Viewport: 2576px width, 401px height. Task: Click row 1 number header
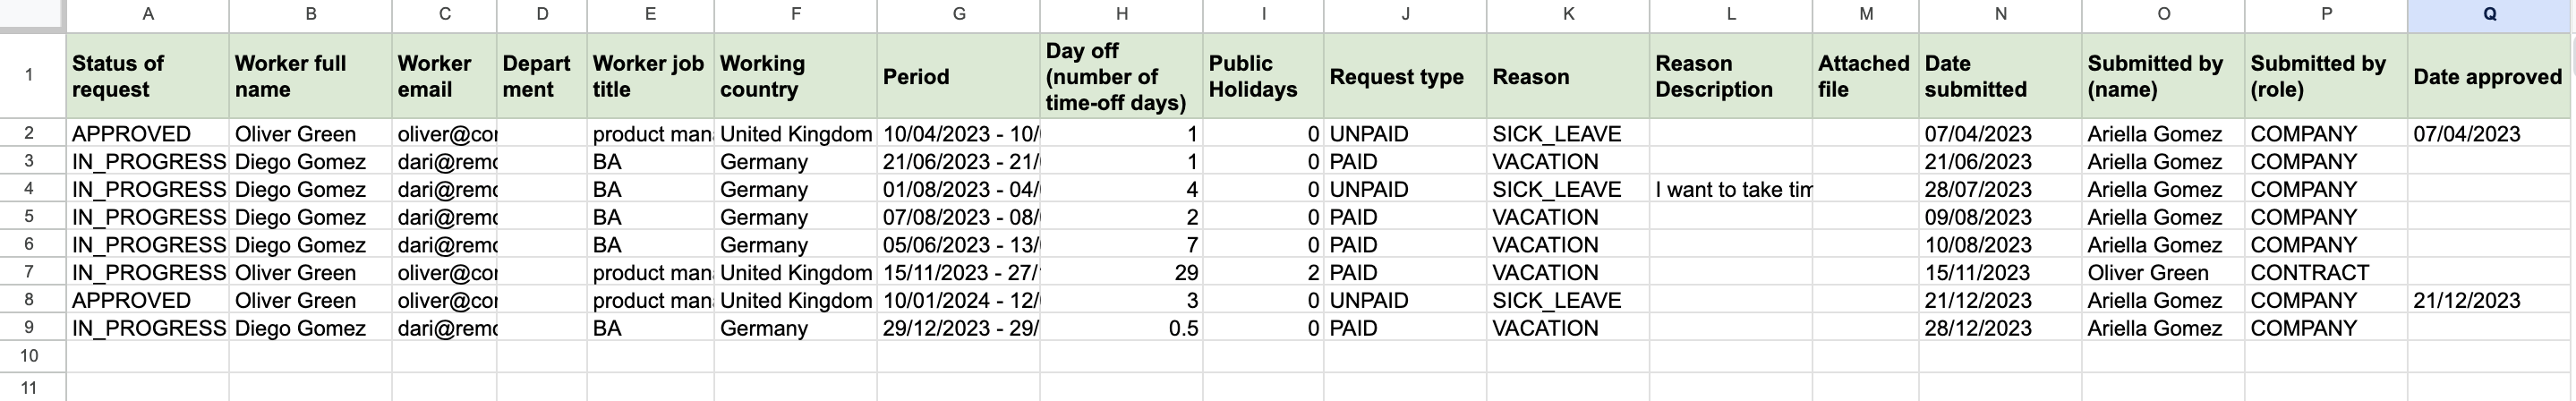30,75
